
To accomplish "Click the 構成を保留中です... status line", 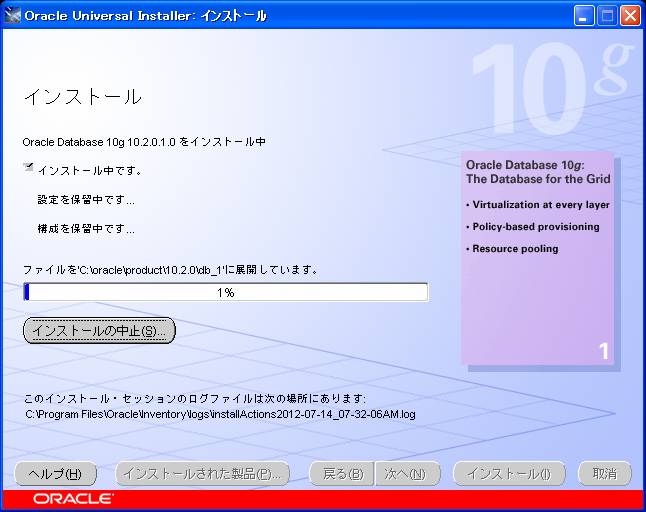I will pyautogui.click(x=86, y=229).
